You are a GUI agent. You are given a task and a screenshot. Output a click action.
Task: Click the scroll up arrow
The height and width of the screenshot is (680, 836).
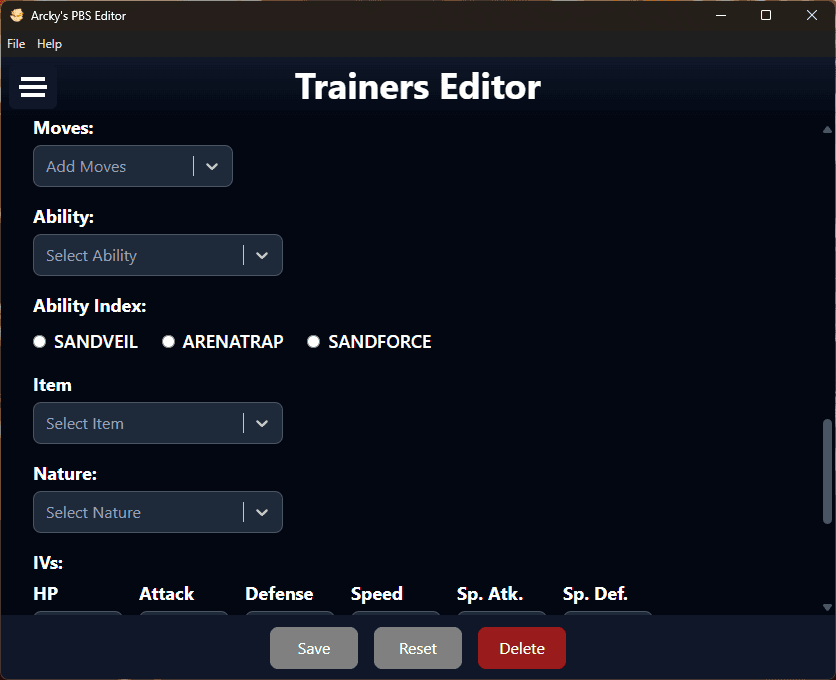[827, 130]
